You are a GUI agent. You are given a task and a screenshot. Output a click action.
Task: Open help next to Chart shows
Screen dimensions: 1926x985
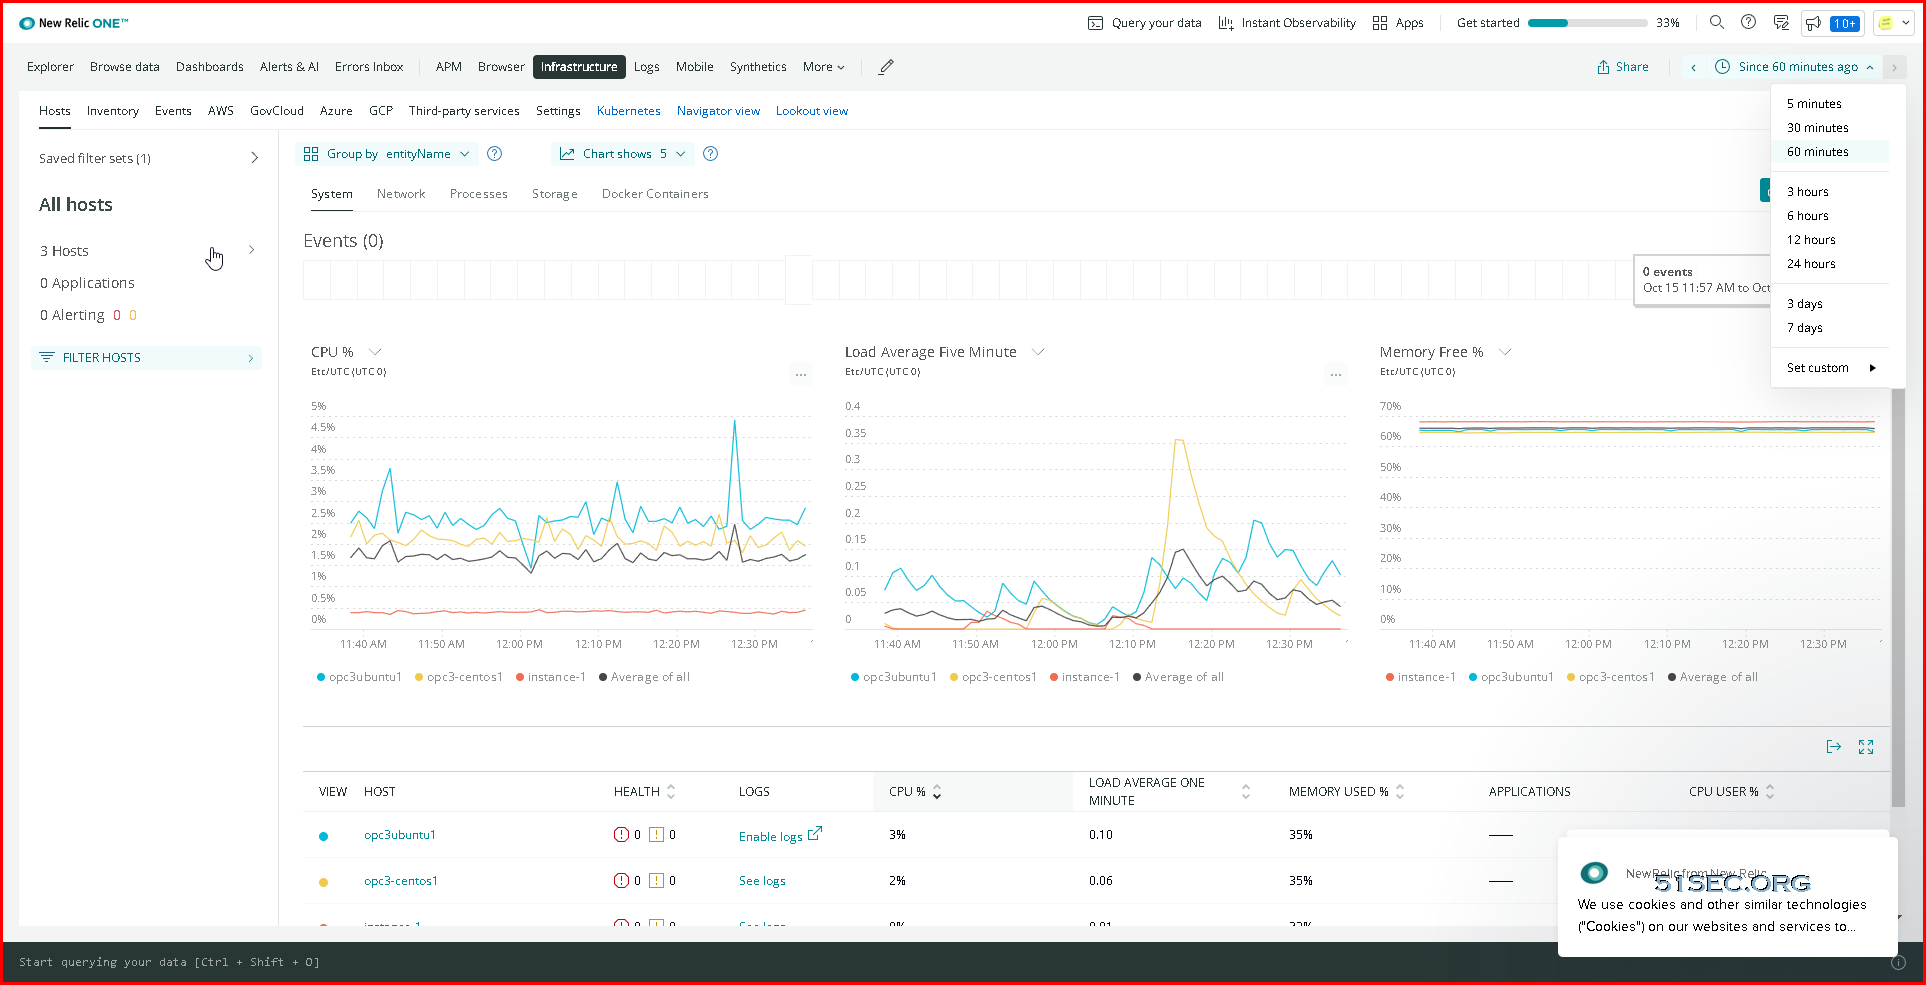pyautogui.click(x=710, y=153)
